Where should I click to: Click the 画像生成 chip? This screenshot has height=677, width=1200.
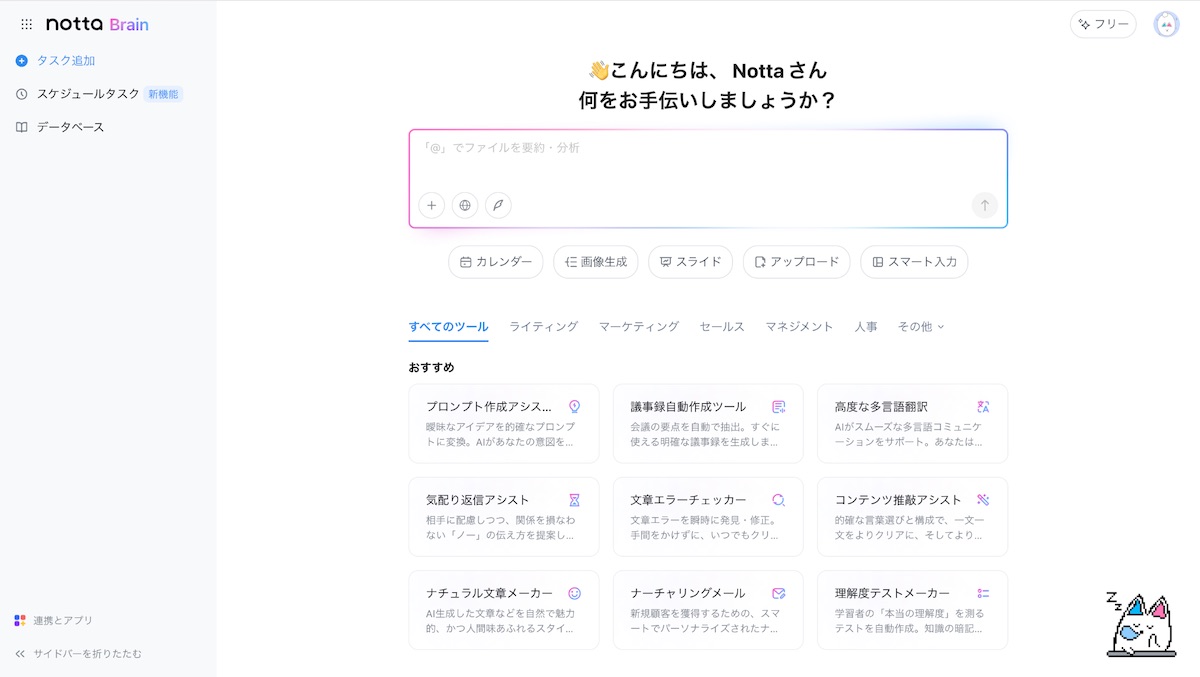coord(596,262)
